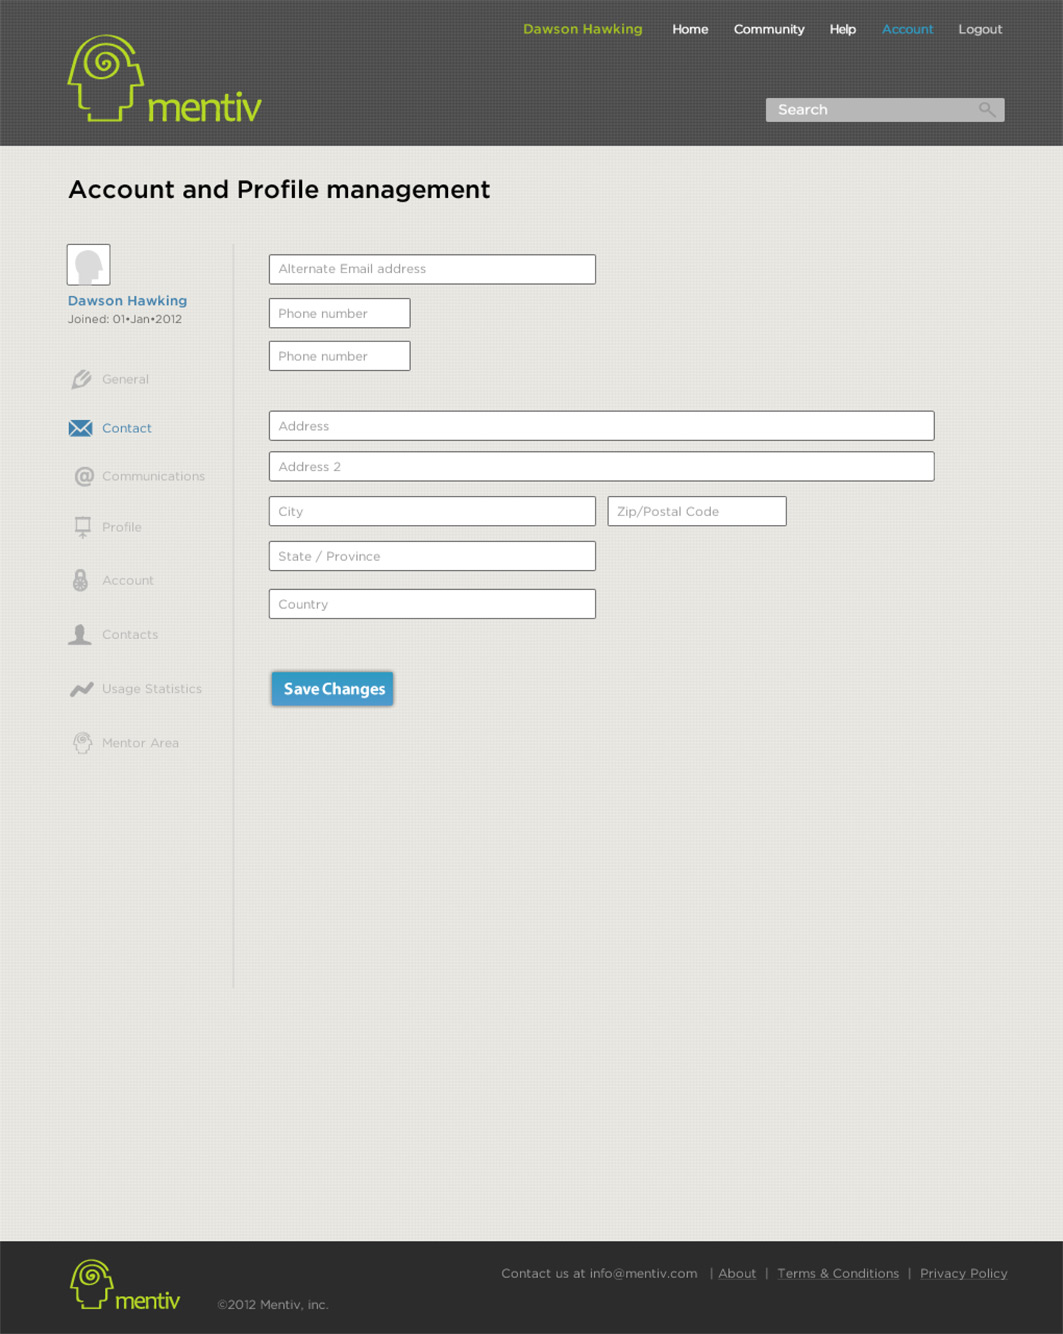Click the Save Changes button

pos(332,689)
